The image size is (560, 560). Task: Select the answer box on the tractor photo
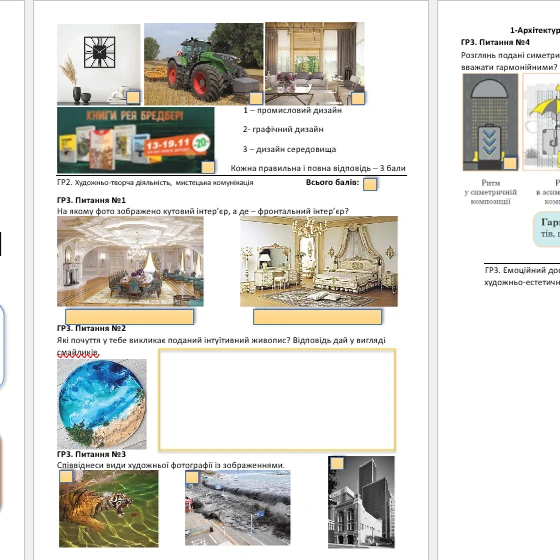[256, 98]
